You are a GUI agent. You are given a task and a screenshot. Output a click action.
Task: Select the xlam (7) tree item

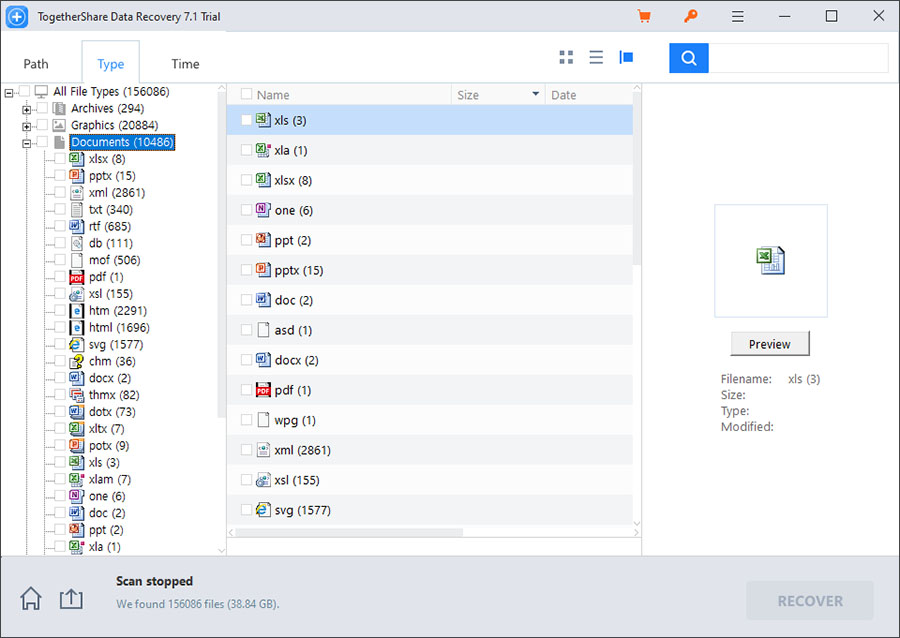point(110,479)
